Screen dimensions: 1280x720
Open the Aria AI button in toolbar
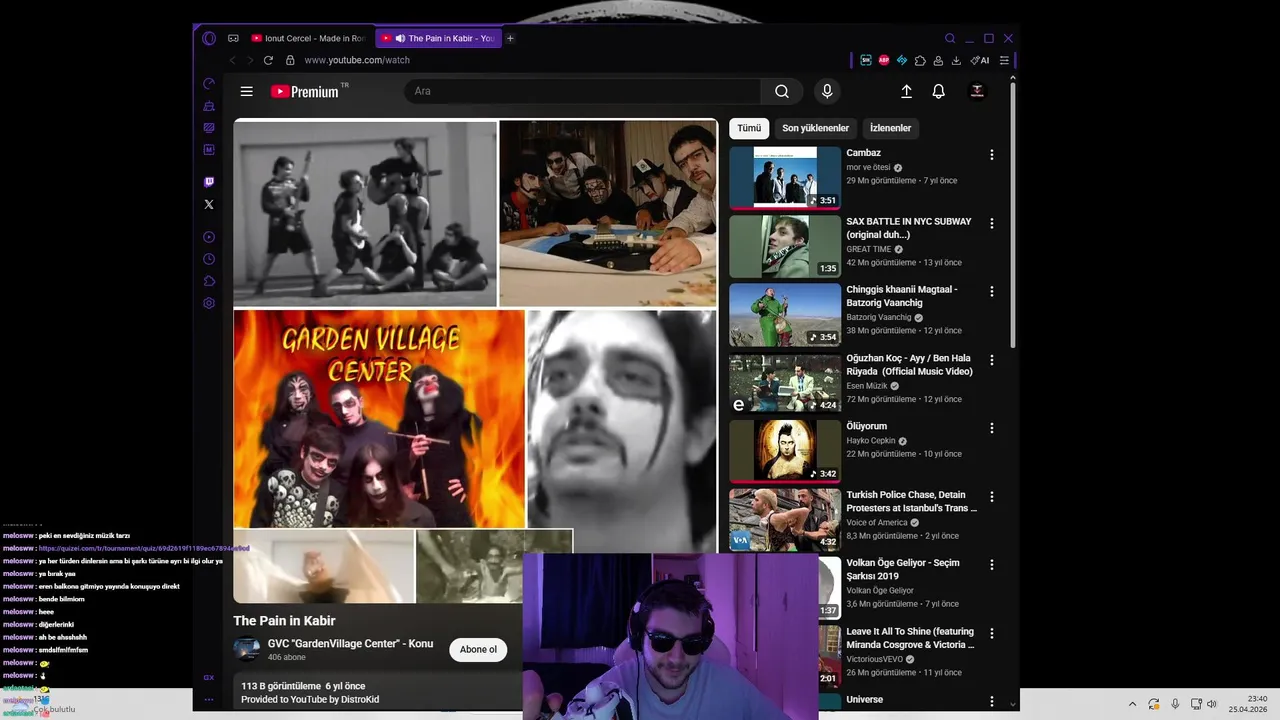(x=980, y=60)
